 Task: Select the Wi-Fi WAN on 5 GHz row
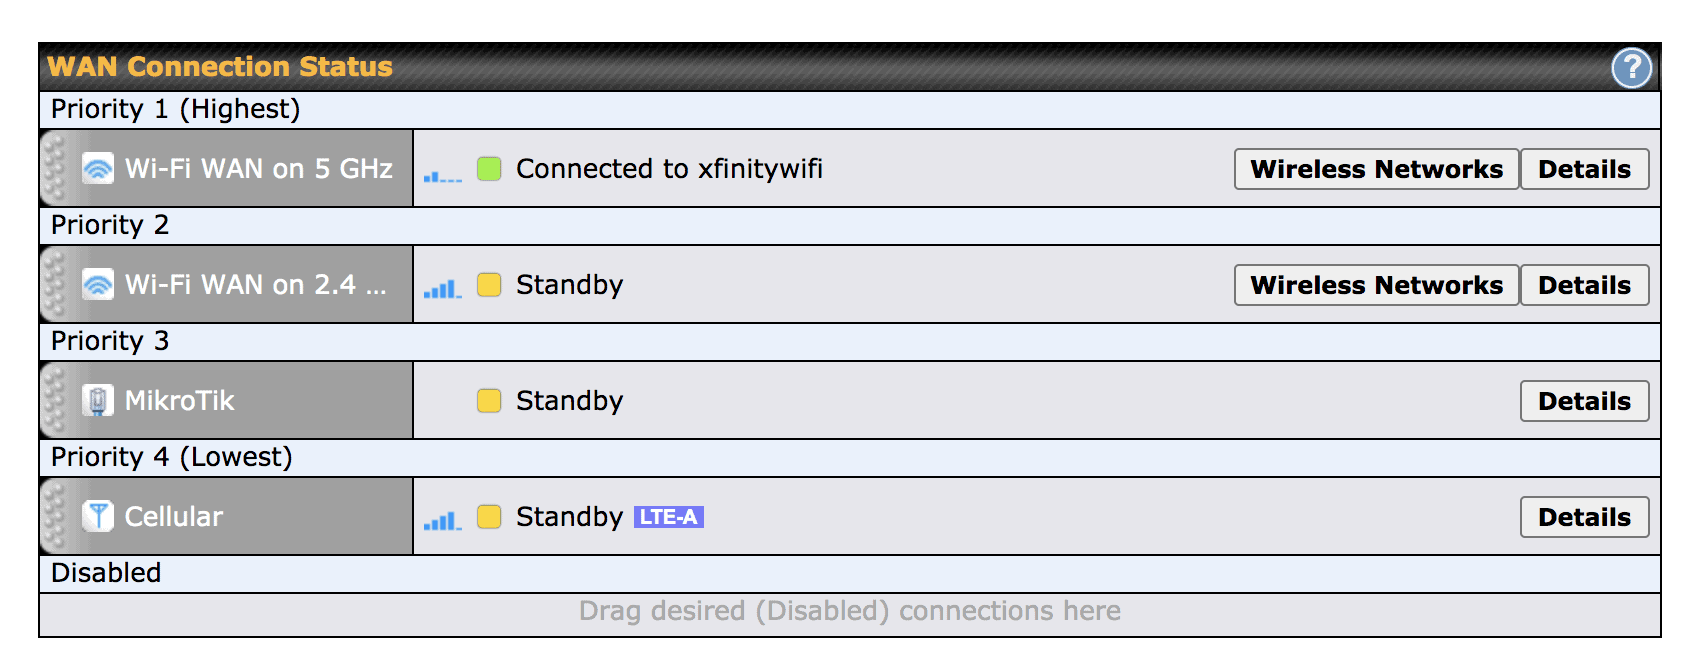[x=850, y=168]
